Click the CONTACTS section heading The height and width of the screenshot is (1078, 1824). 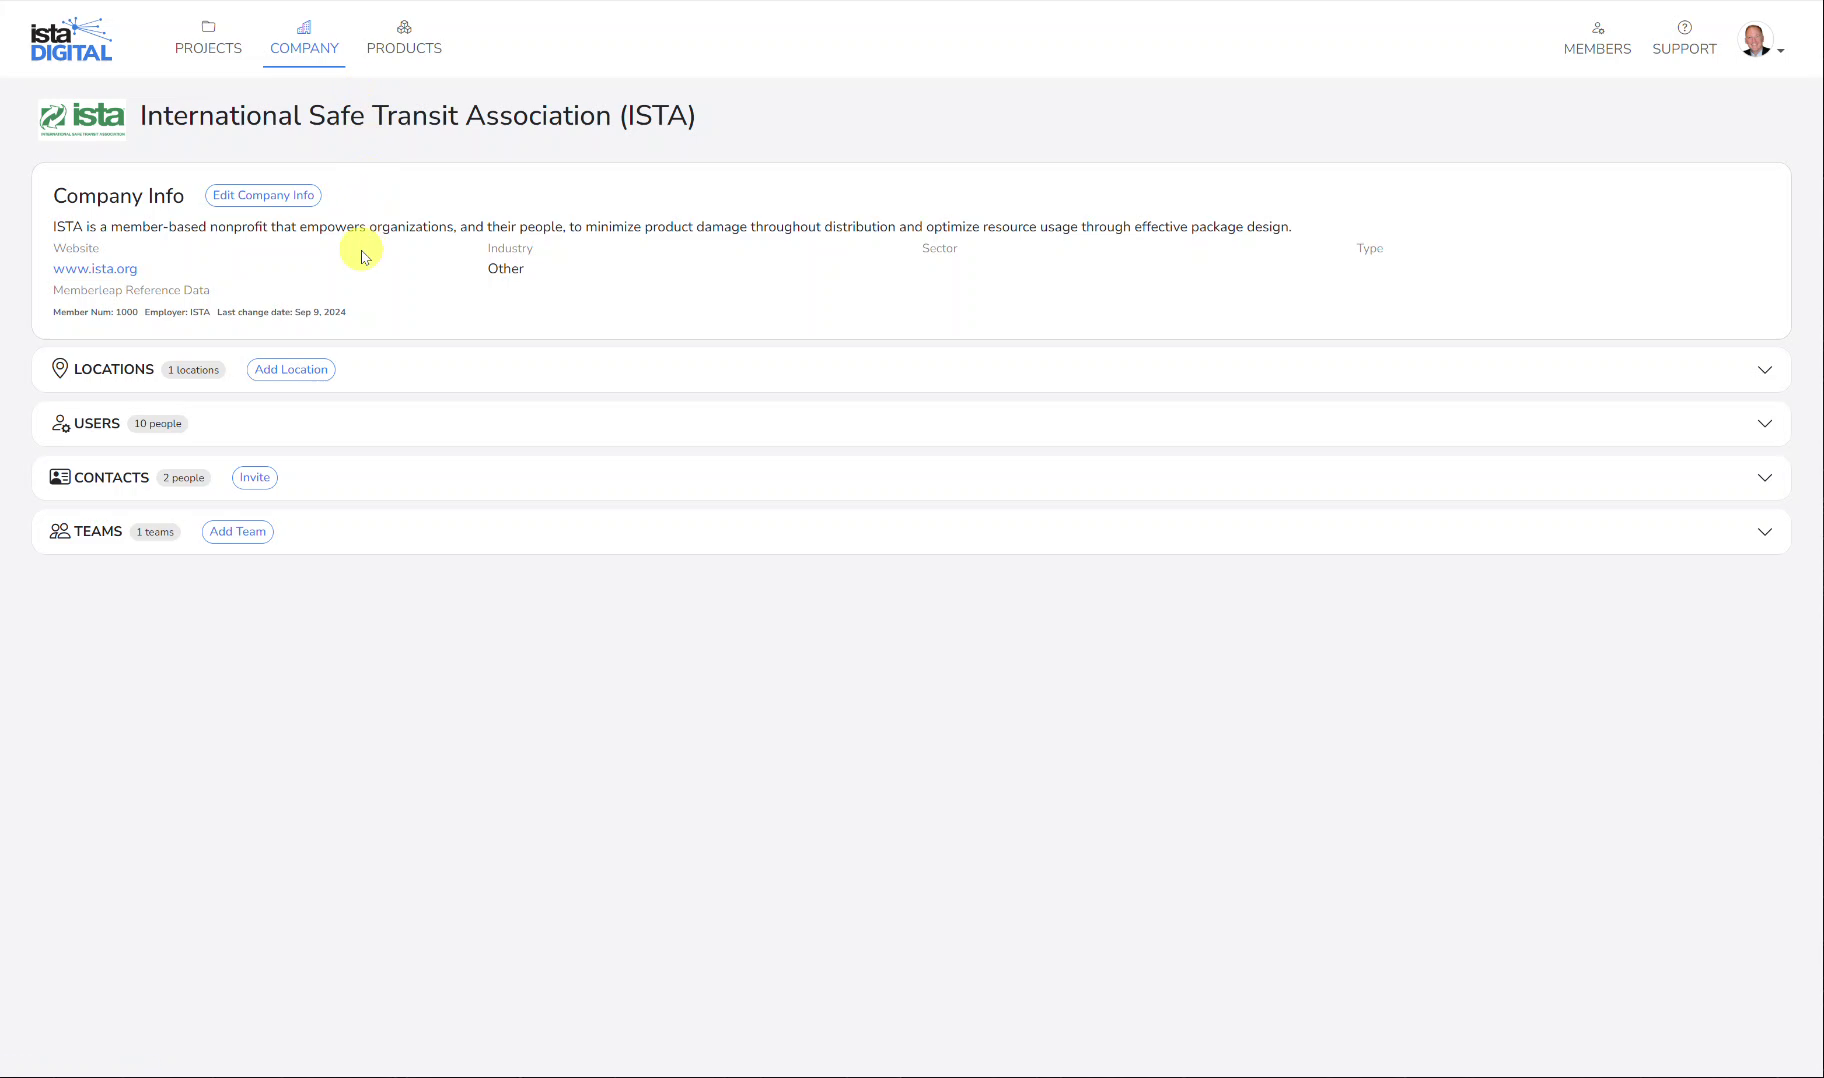[x=111, y=477]
